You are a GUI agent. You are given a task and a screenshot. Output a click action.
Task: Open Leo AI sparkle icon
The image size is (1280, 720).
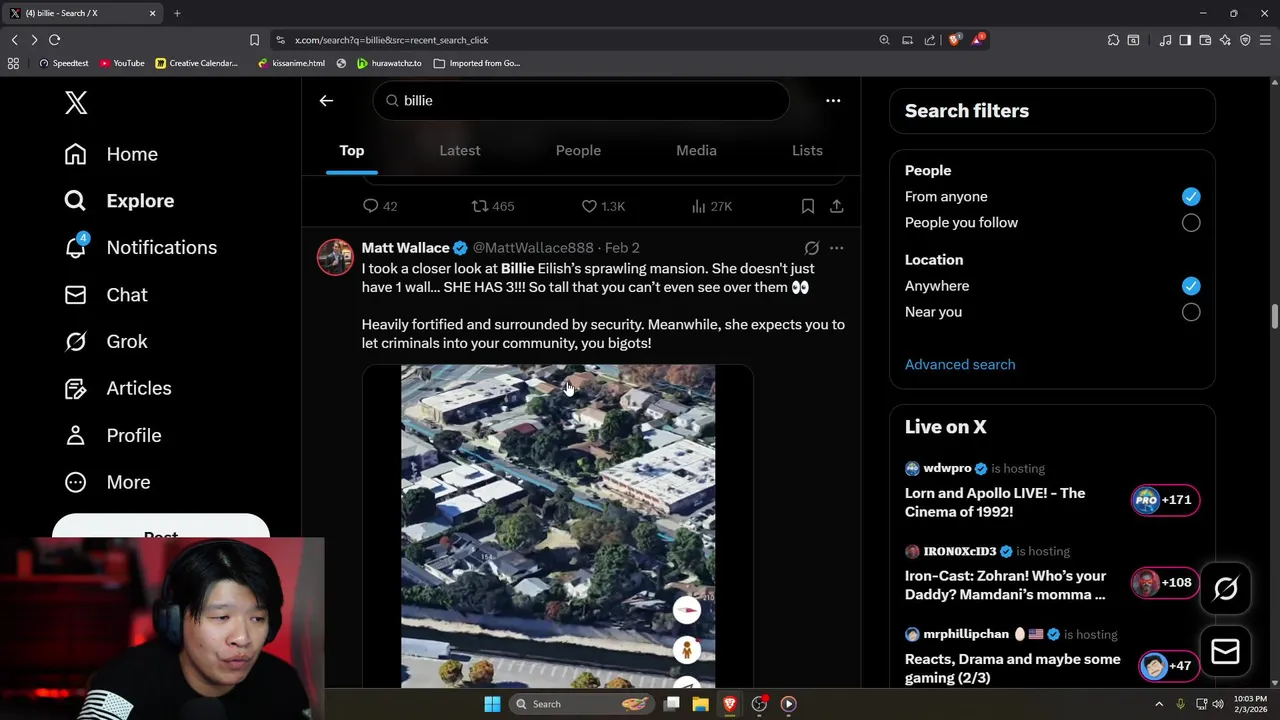tap(1225, 40)
